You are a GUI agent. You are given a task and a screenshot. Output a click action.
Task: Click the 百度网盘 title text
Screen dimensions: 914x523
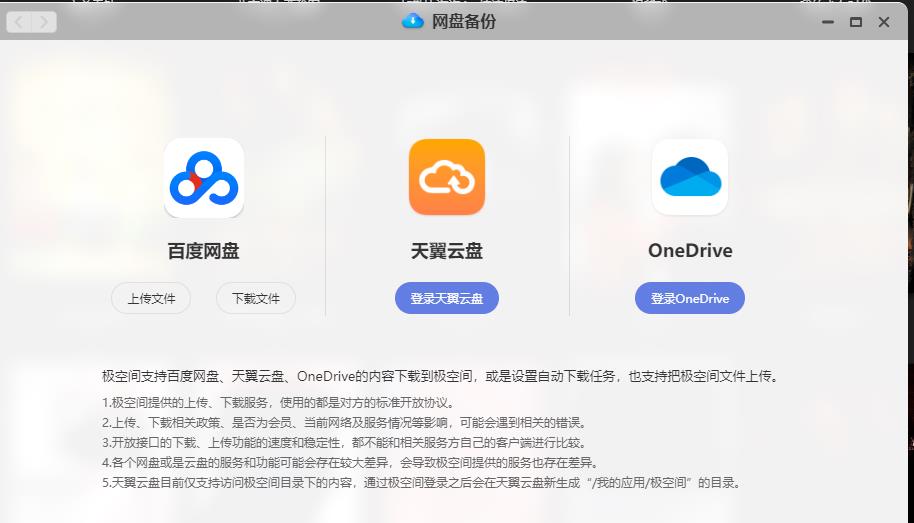[x=203, y=251]
